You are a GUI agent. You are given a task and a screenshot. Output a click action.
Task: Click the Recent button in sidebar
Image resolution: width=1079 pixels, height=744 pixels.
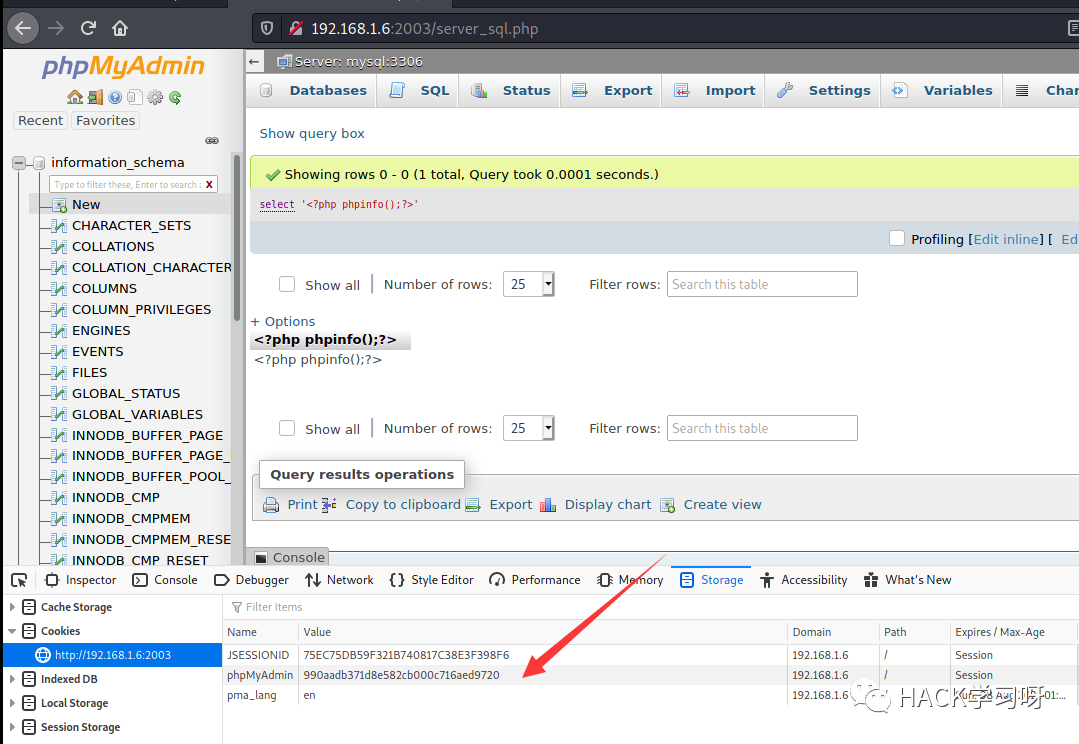click(41, 120)
